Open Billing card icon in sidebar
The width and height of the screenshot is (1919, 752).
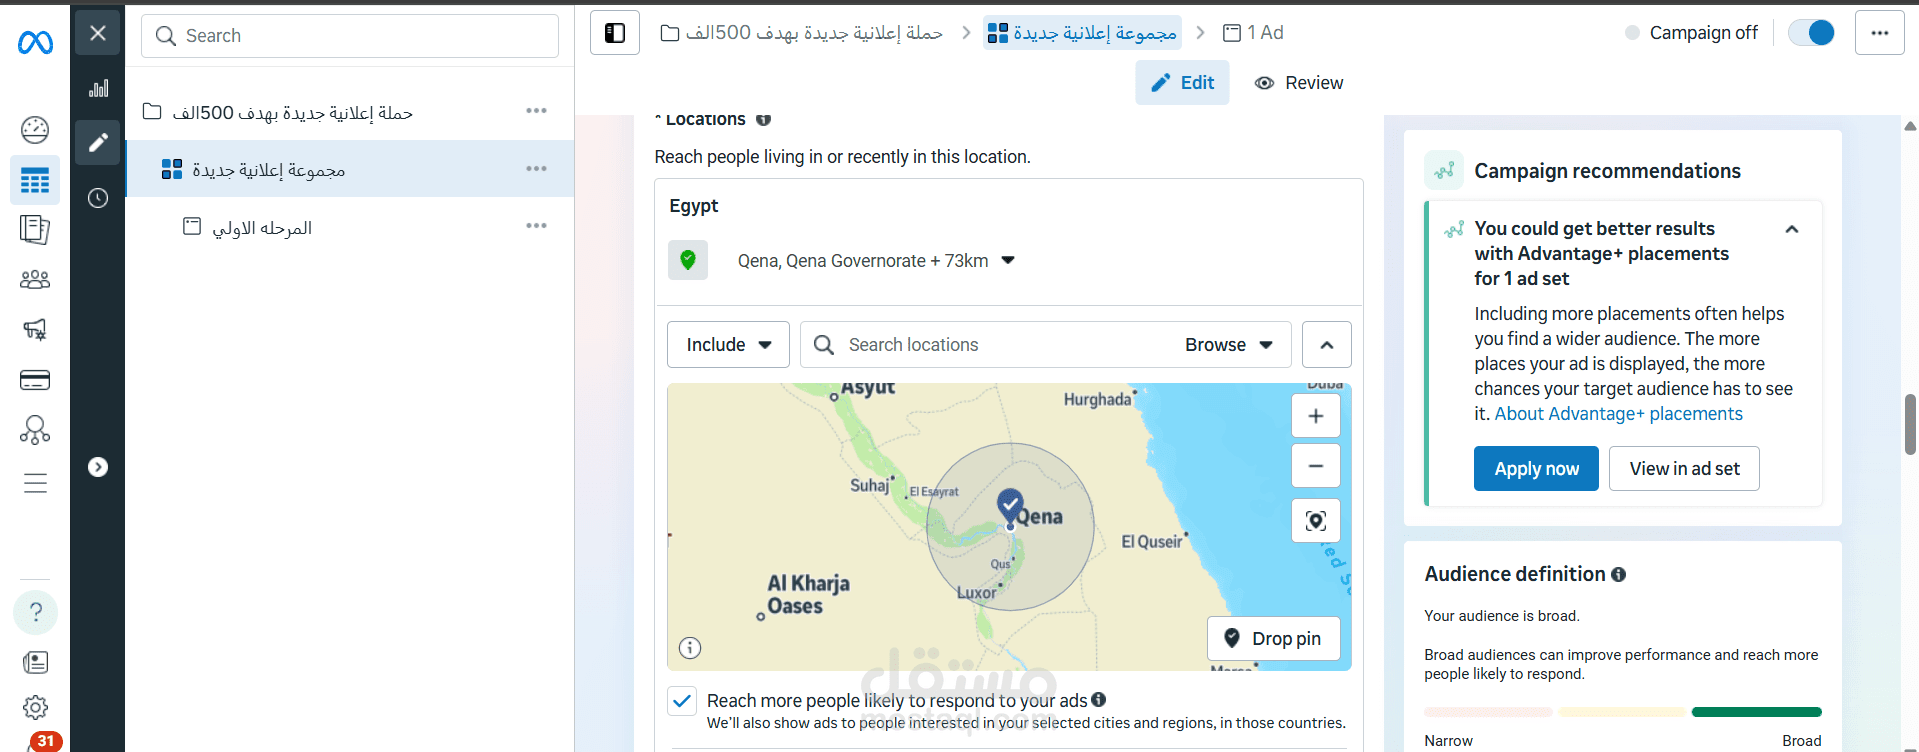(35, 380)
